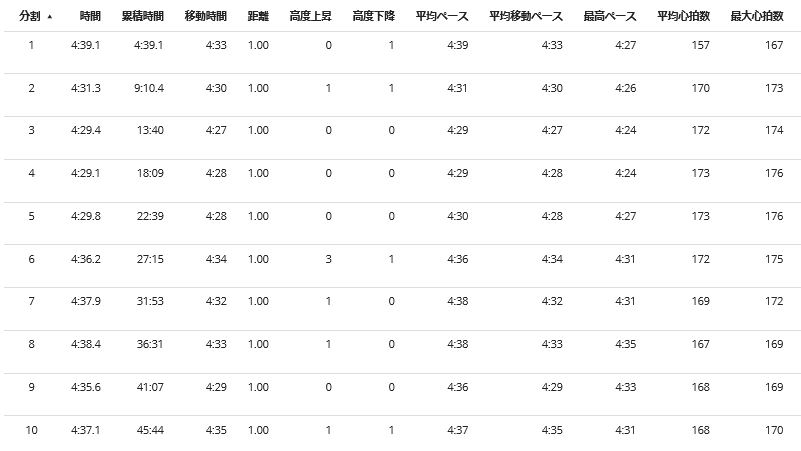Image resolution: width=801 pixels, height=451 pixels.
Task: Sort by 高度下降 column header
Action: (373, 16)
